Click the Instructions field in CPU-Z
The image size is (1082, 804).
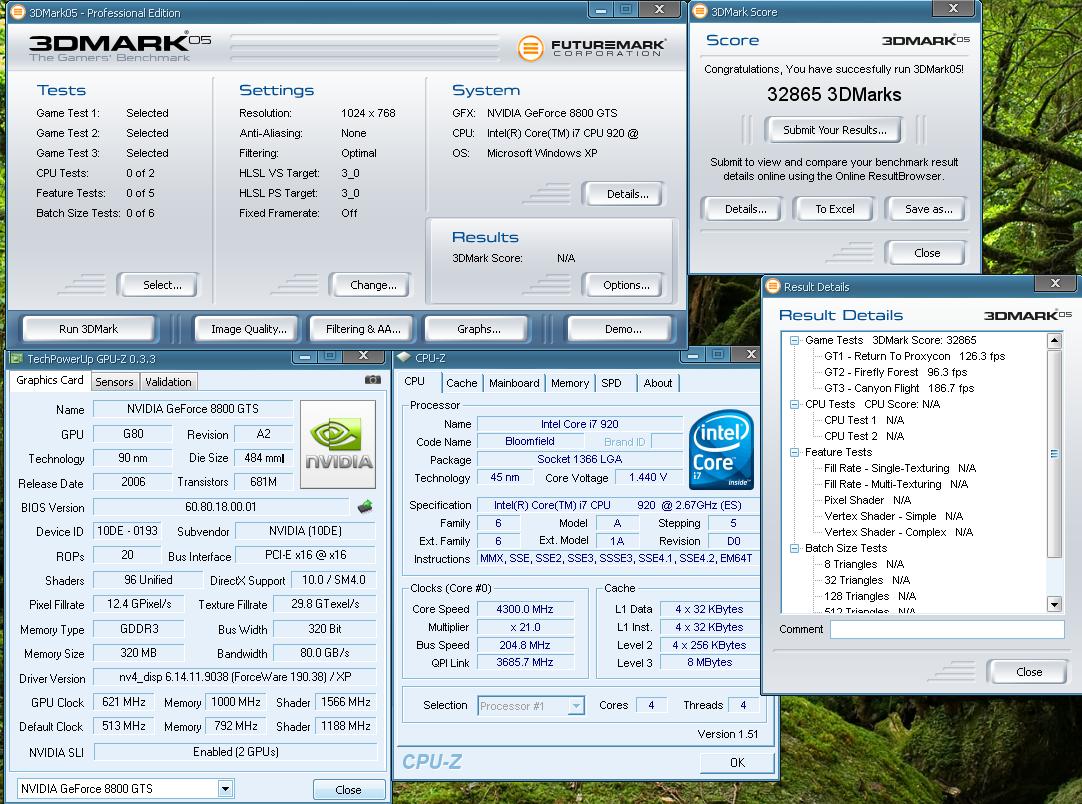tap(616, 558)
